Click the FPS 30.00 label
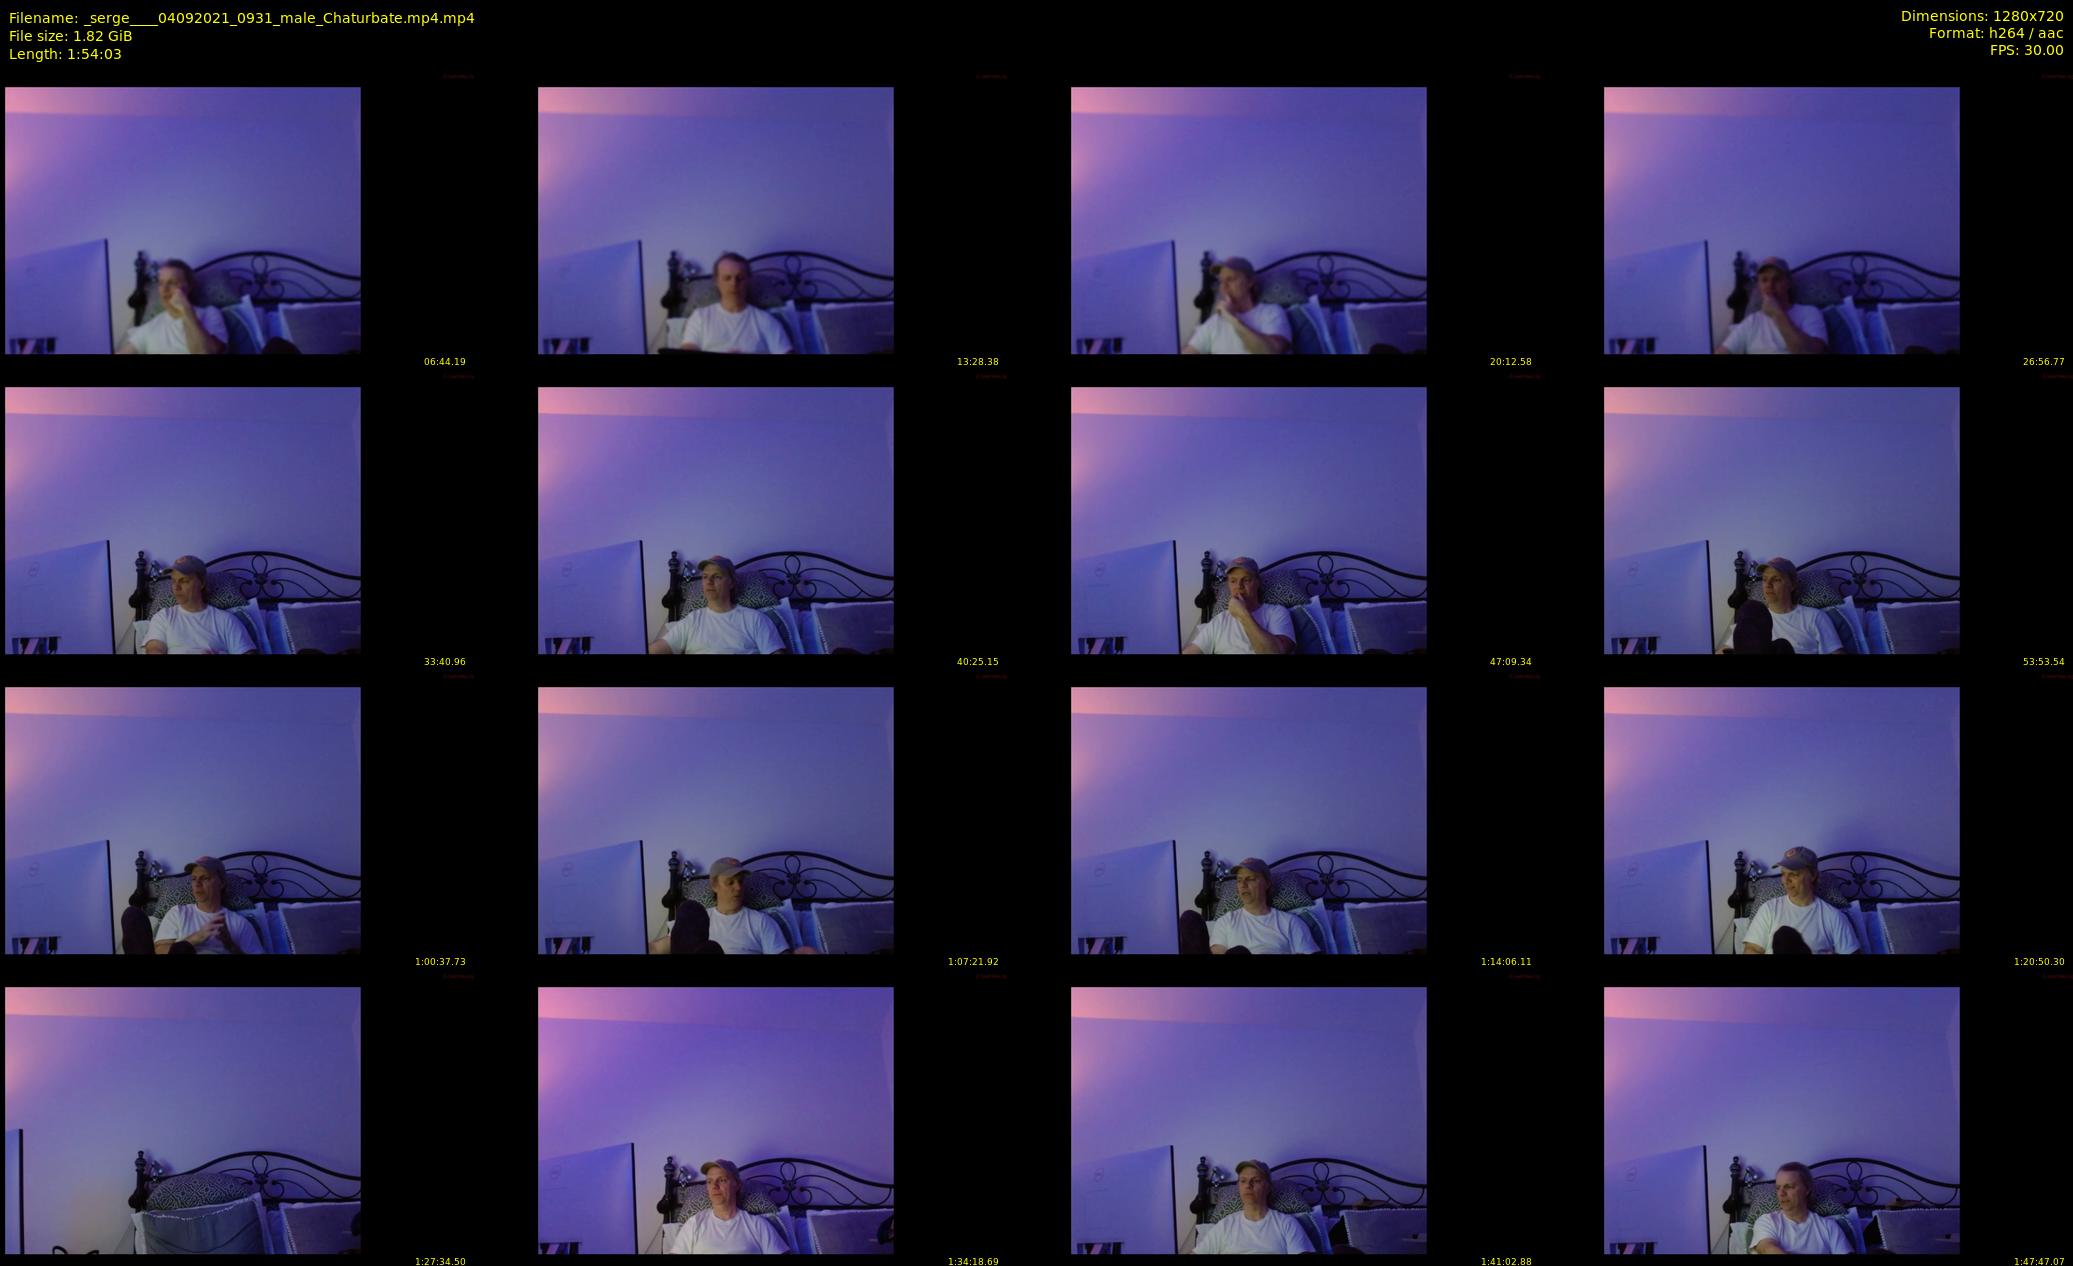The height and width of the screenshot is (1266, 2073). [2026, 50]
